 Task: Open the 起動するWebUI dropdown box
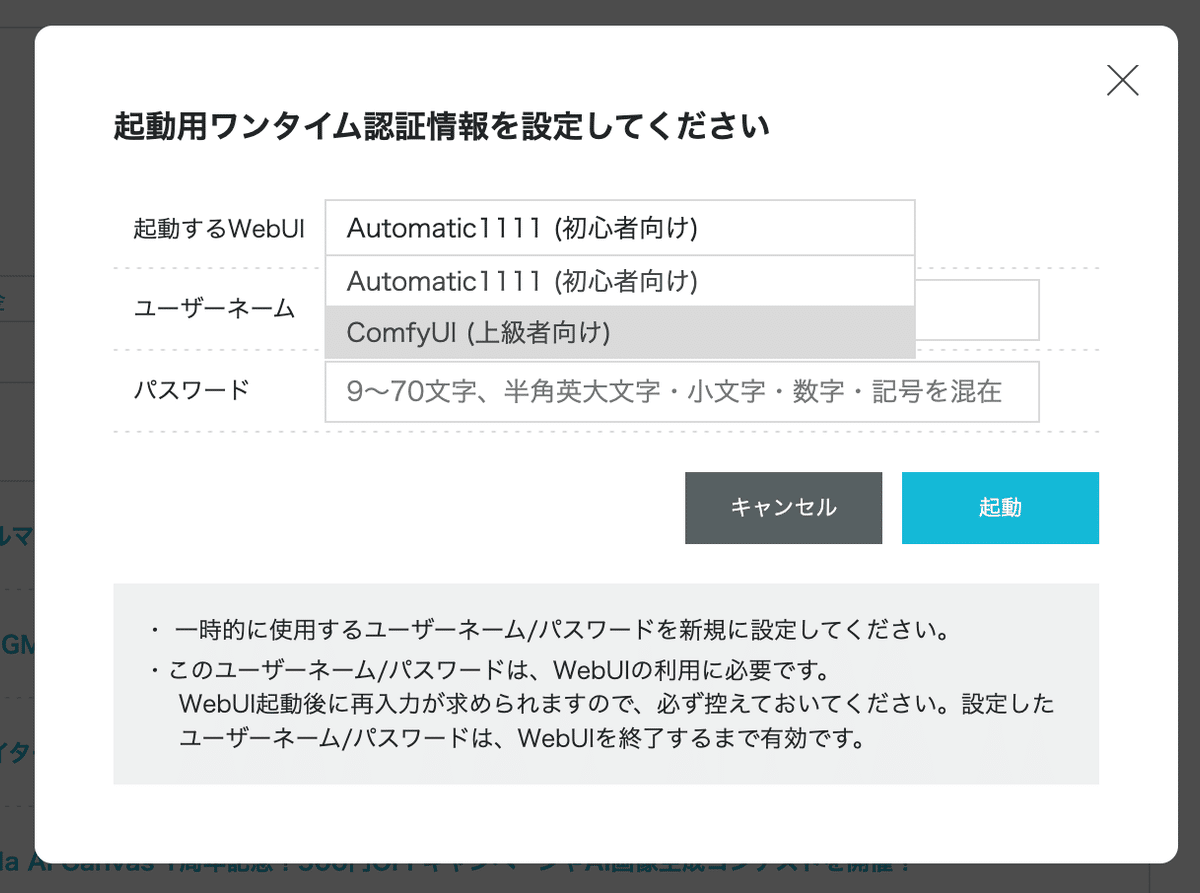pyautogui.click(x=620, y=228)
